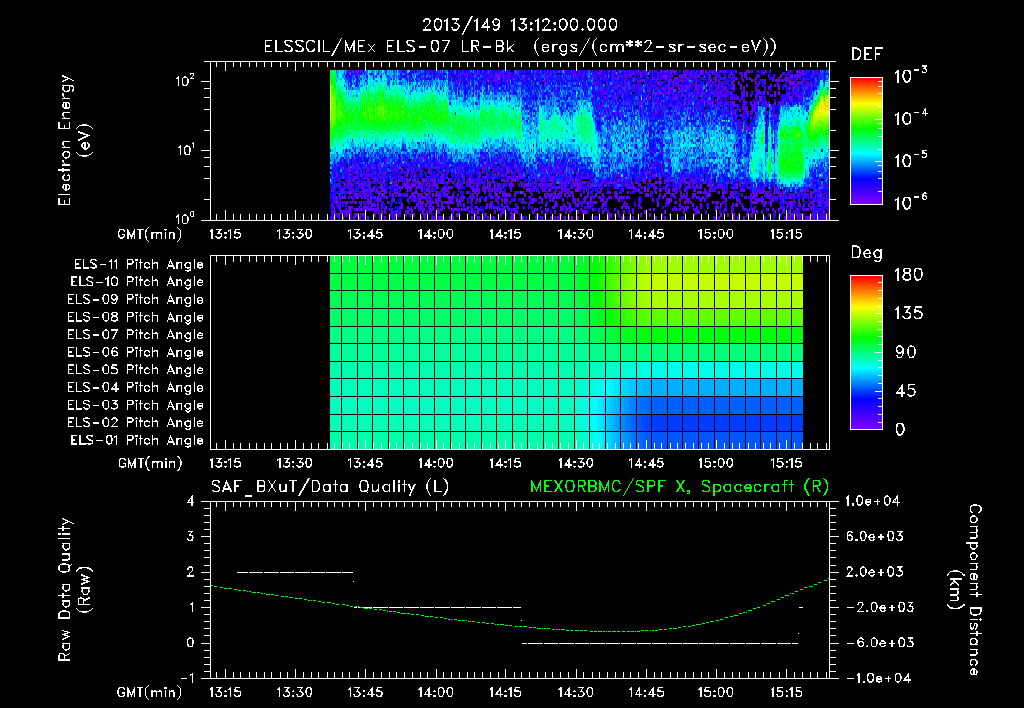Click the DEF colorbar label
The image size is (1024, 708).
[867, 54]
